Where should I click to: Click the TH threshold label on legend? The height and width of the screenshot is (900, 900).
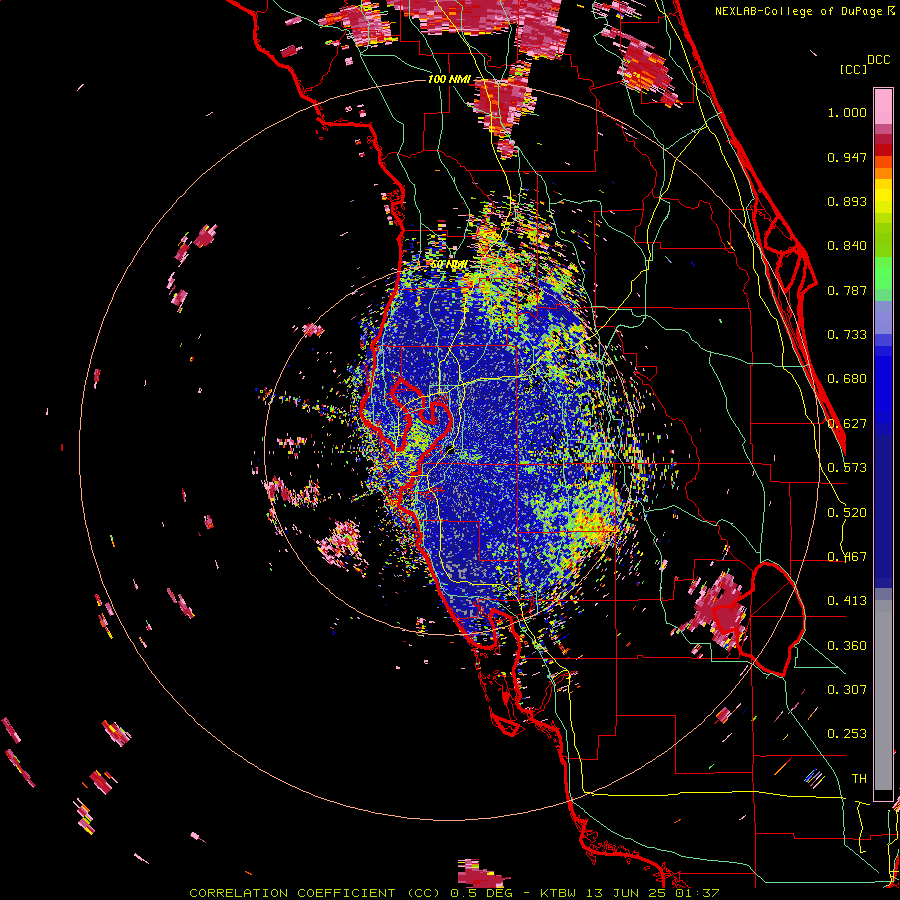click(x=859, y=779)
